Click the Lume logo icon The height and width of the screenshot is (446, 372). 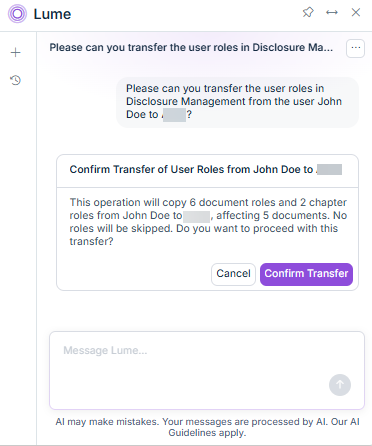(17, 14)
